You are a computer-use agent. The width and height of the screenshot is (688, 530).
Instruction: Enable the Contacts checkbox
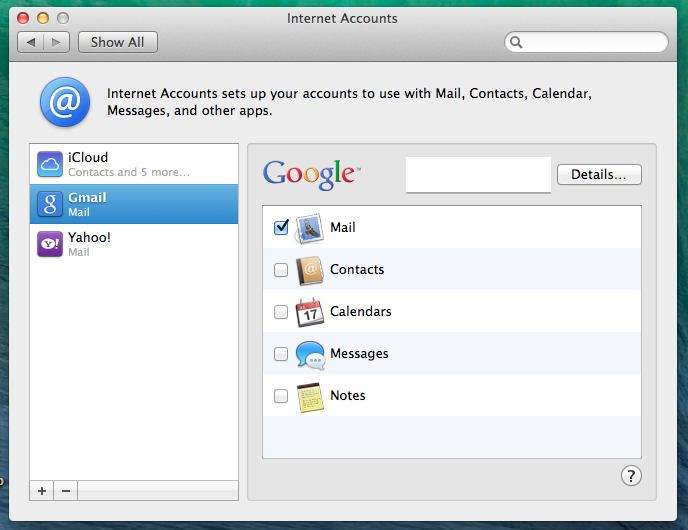click(281, 269)
